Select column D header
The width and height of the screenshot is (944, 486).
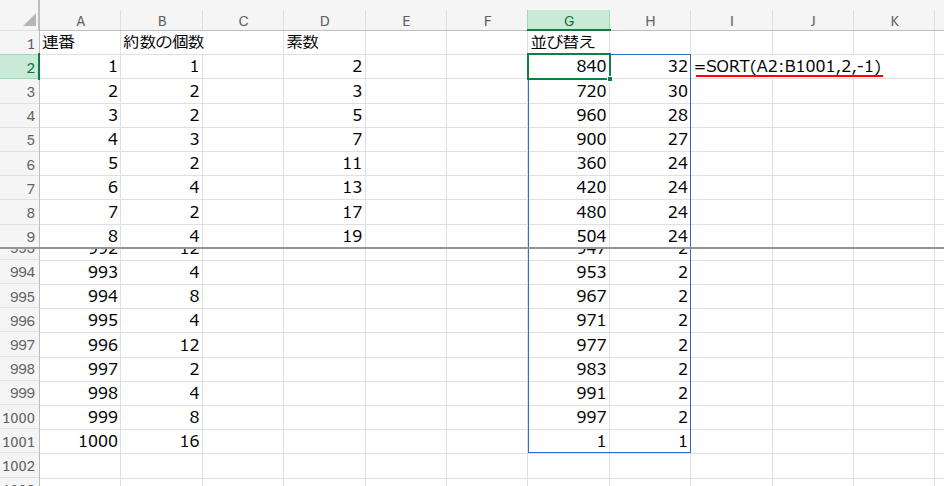324,21
